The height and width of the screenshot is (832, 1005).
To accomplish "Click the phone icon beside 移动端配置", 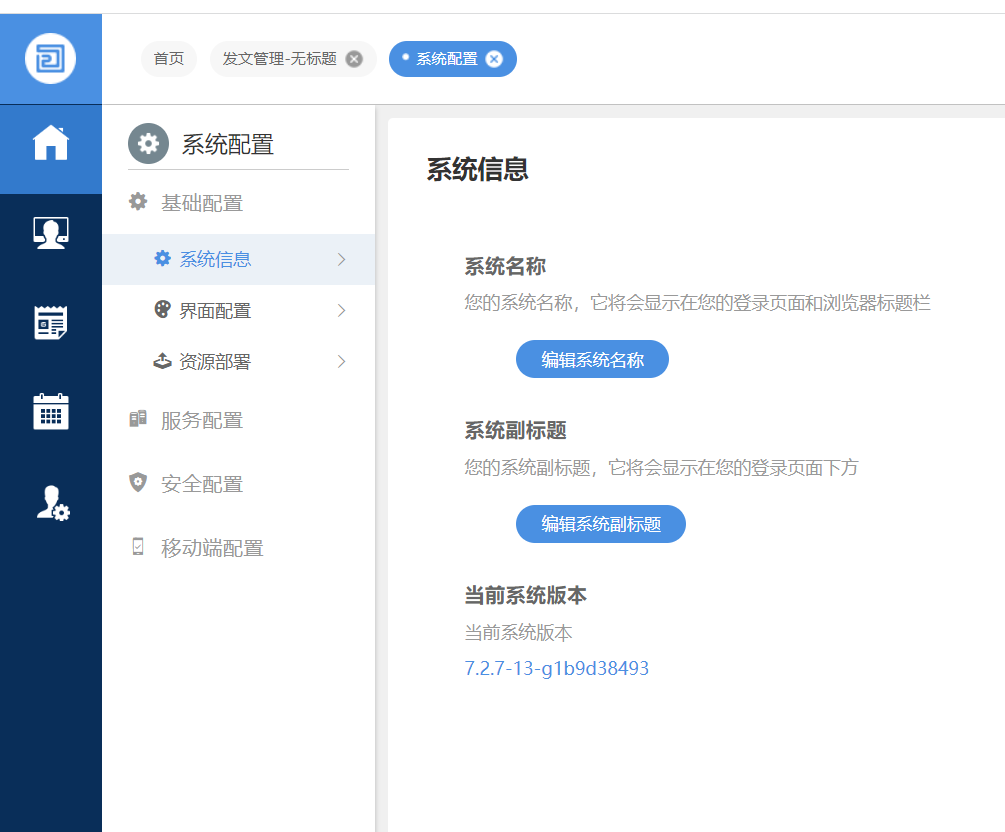I will tap(138, 547).
